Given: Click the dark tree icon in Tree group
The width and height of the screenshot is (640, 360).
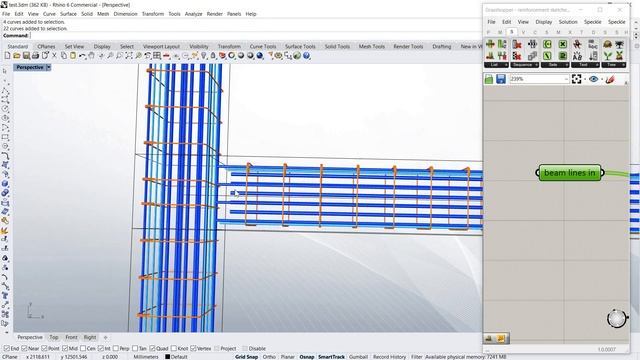Looking at the screenshot, I should pyautogui.click(x=620, y=44).
